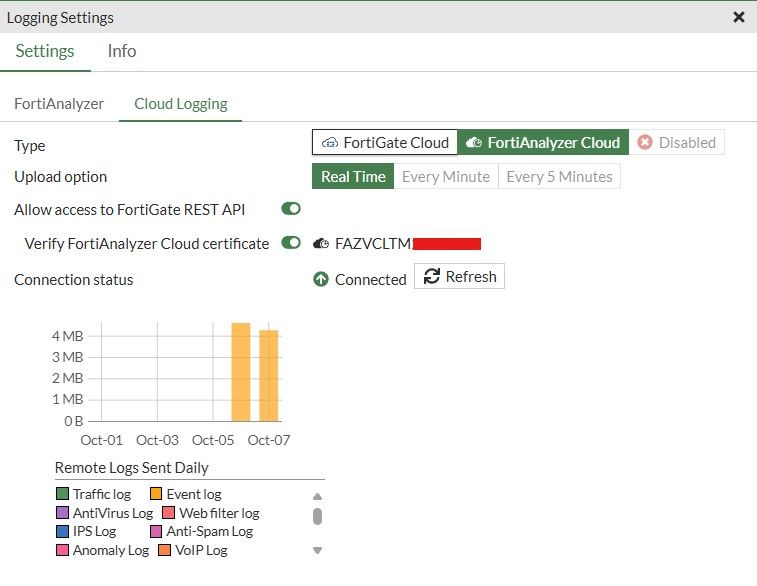Click the red X Disabled icon
This screenshot has width=757, height=586.
645,142
